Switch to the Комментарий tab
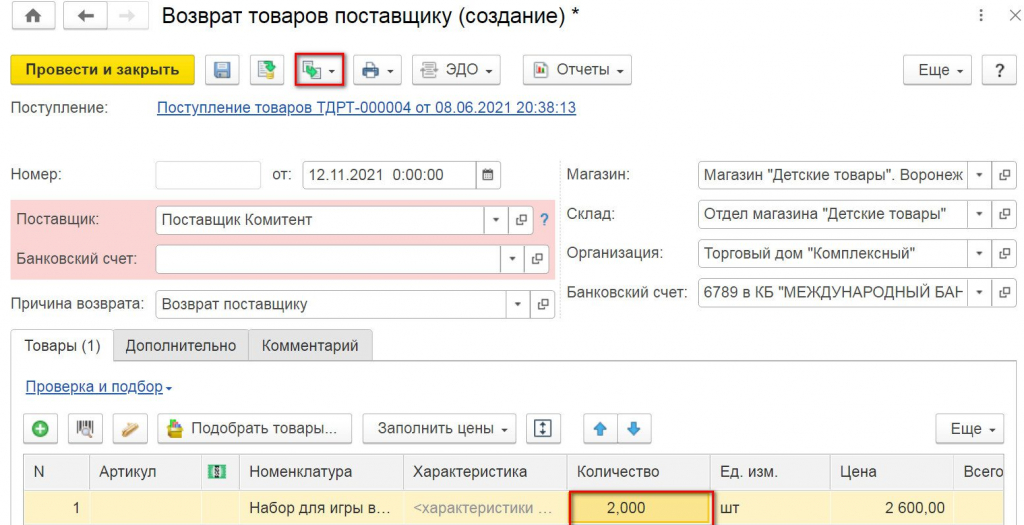Image resolution: width=1024 pixels, height=525 pixels. click(x=310, y=345)
